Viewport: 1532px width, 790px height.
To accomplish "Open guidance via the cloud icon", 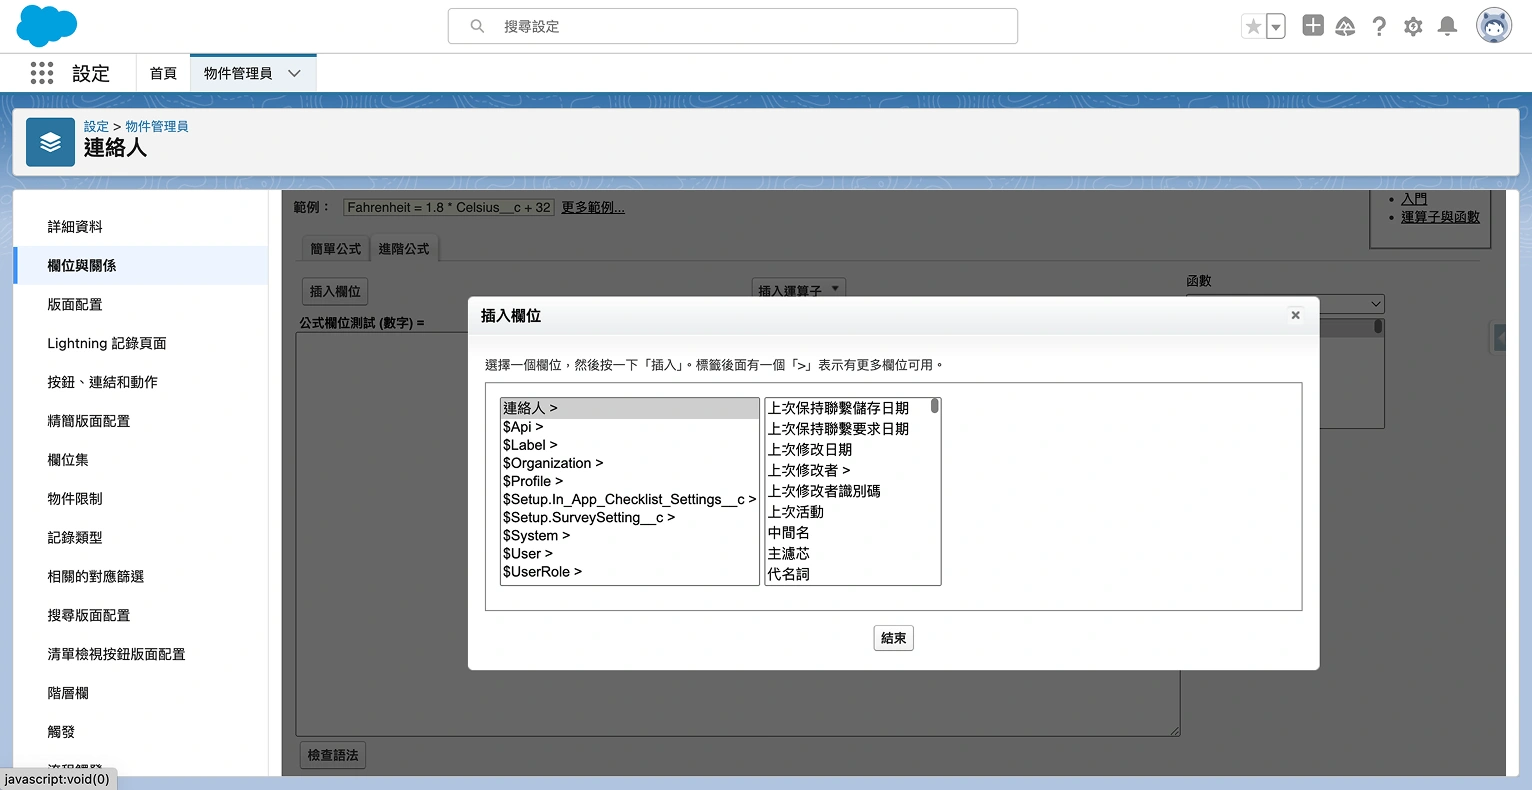I will [1345, 25].
